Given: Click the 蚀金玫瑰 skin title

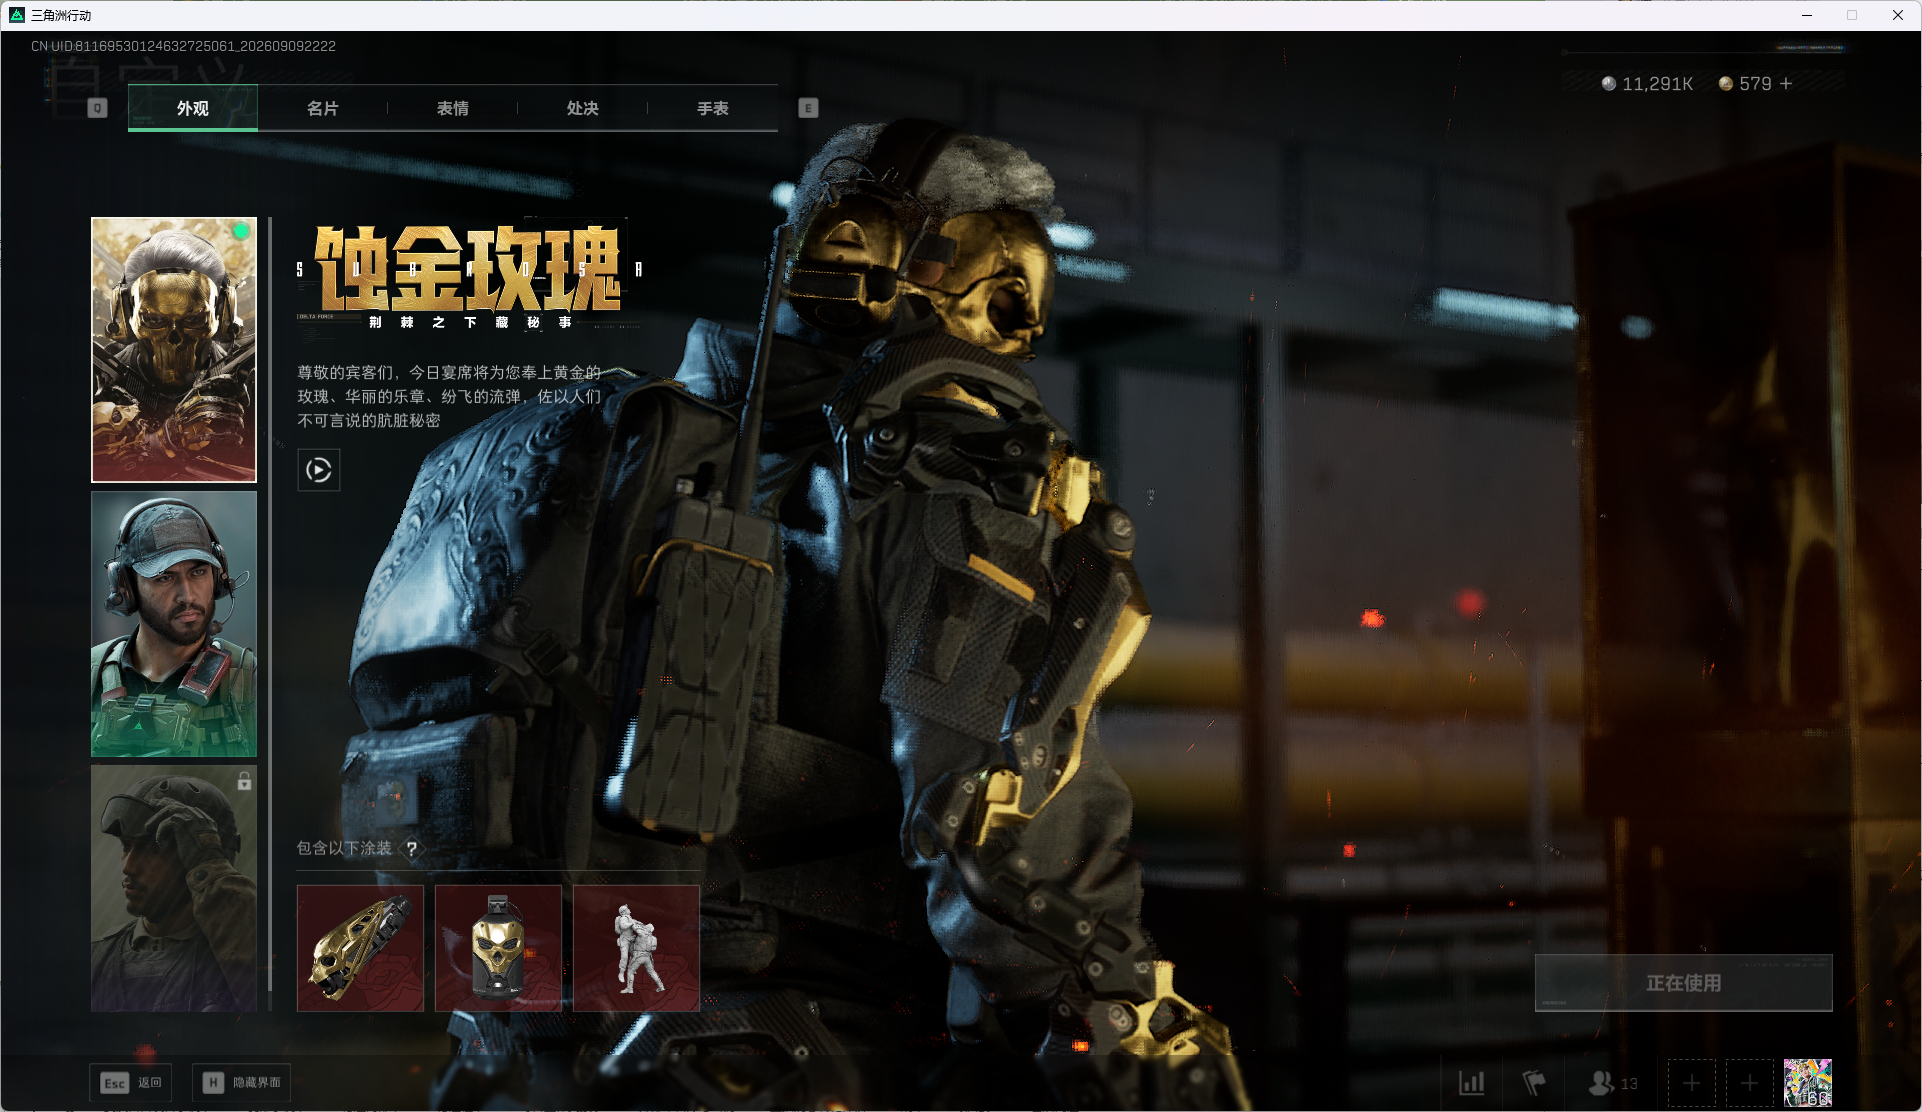Looking at the screenshot, I should click(468, 268).
